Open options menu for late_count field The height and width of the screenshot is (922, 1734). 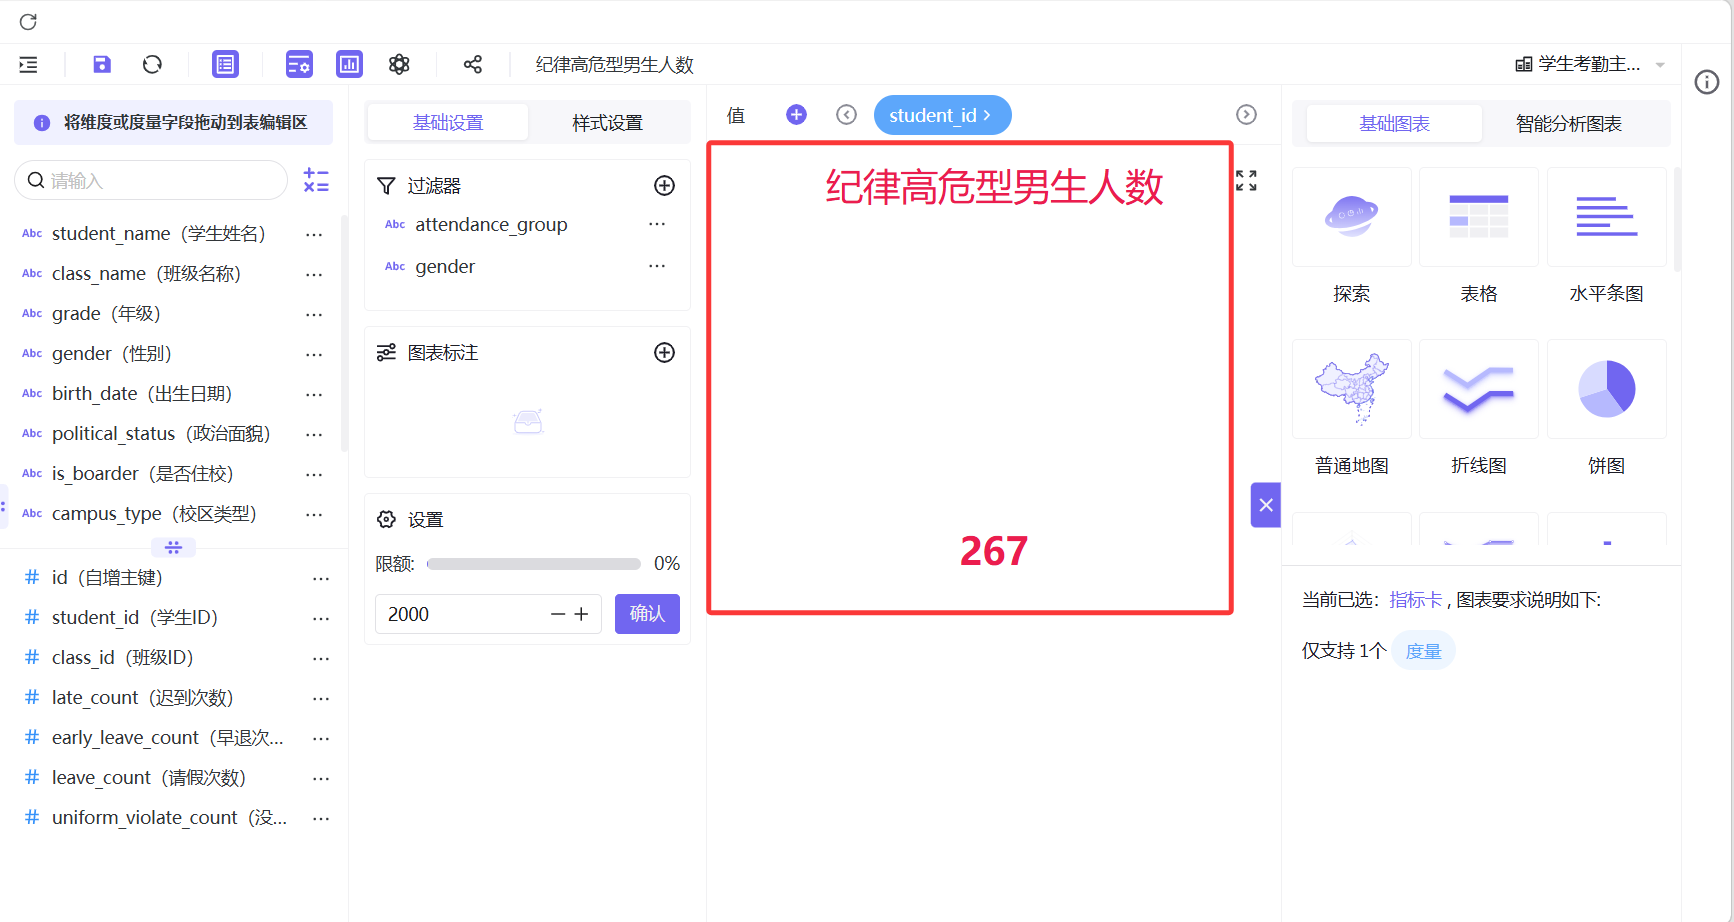tap(321, 698)
